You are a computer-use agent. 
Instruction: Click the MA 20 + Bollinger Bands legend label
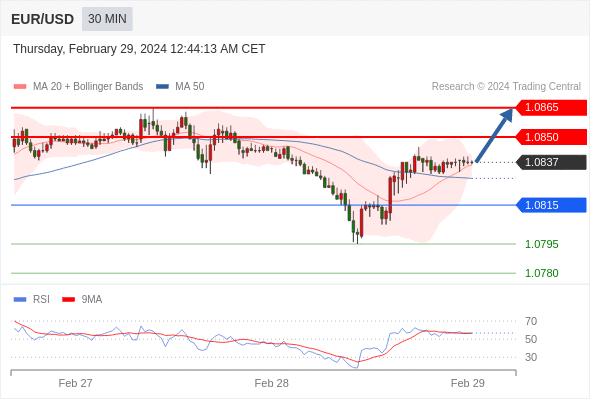88,87
